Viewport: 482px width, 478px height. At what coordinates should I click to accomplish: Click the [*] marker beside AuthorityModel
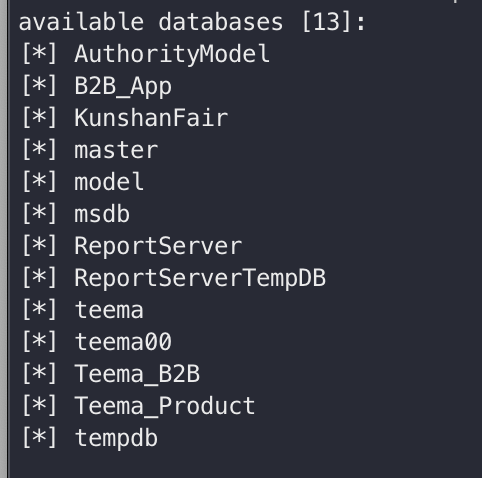click(39, 54)
